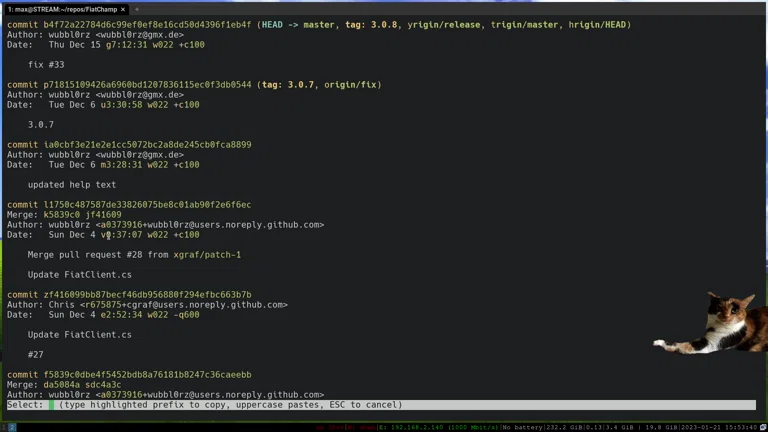This screenshot has height=432, width=768.
Task: Click merge parent 'k5839c0'
Action: click(61, 215)
